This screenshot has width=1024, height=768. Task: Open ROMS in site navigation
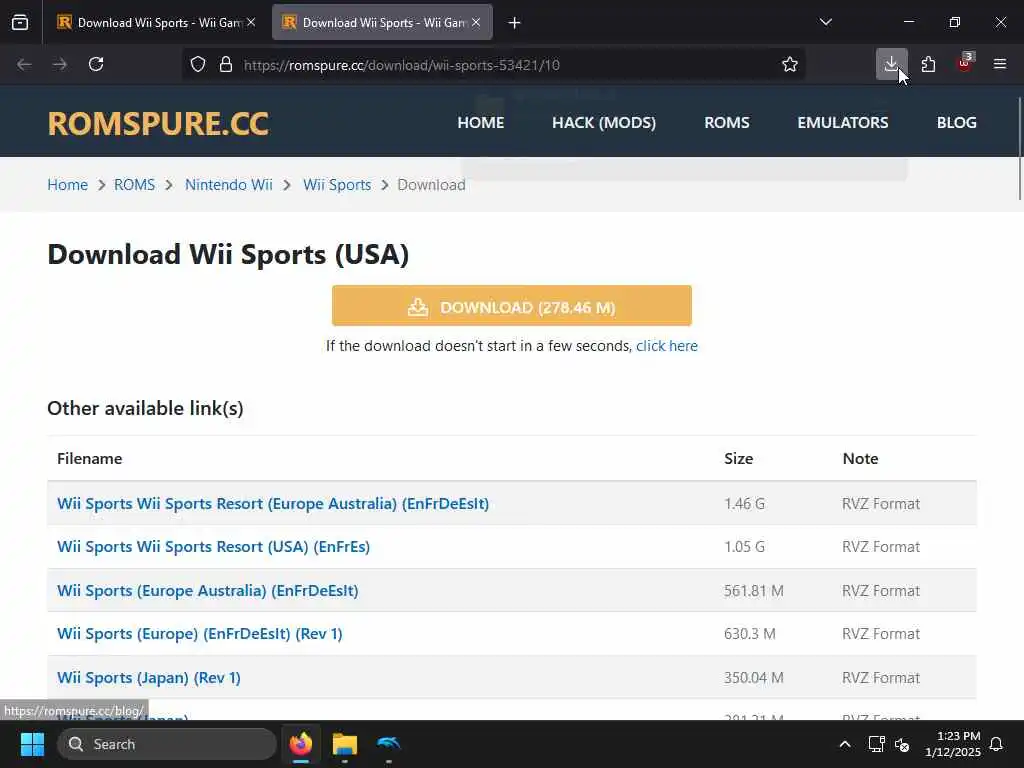point(727,123)
